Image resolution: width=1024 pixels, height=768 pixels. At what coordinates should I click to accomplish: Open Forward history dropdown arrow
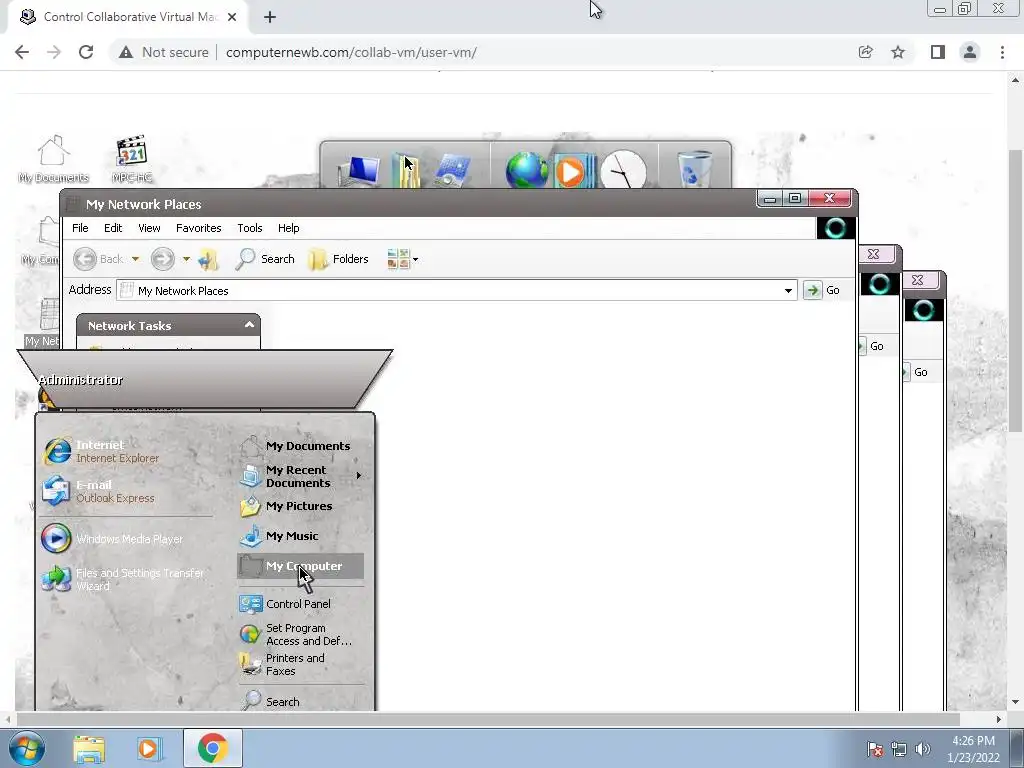point(186,259)
